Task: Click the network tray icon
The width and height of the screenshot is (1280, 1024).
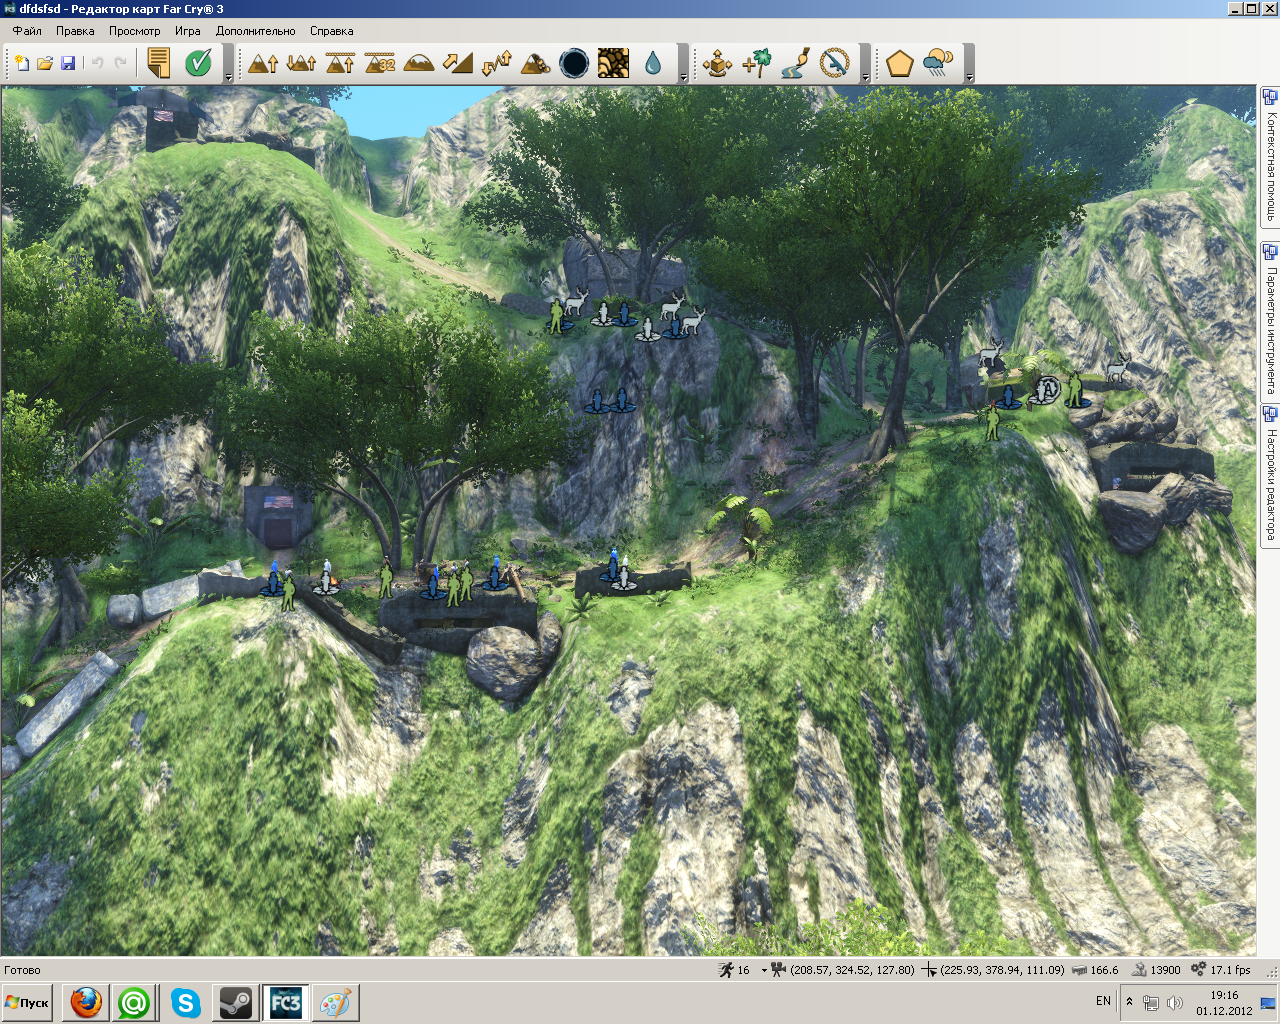Action: point(1151,1003)
